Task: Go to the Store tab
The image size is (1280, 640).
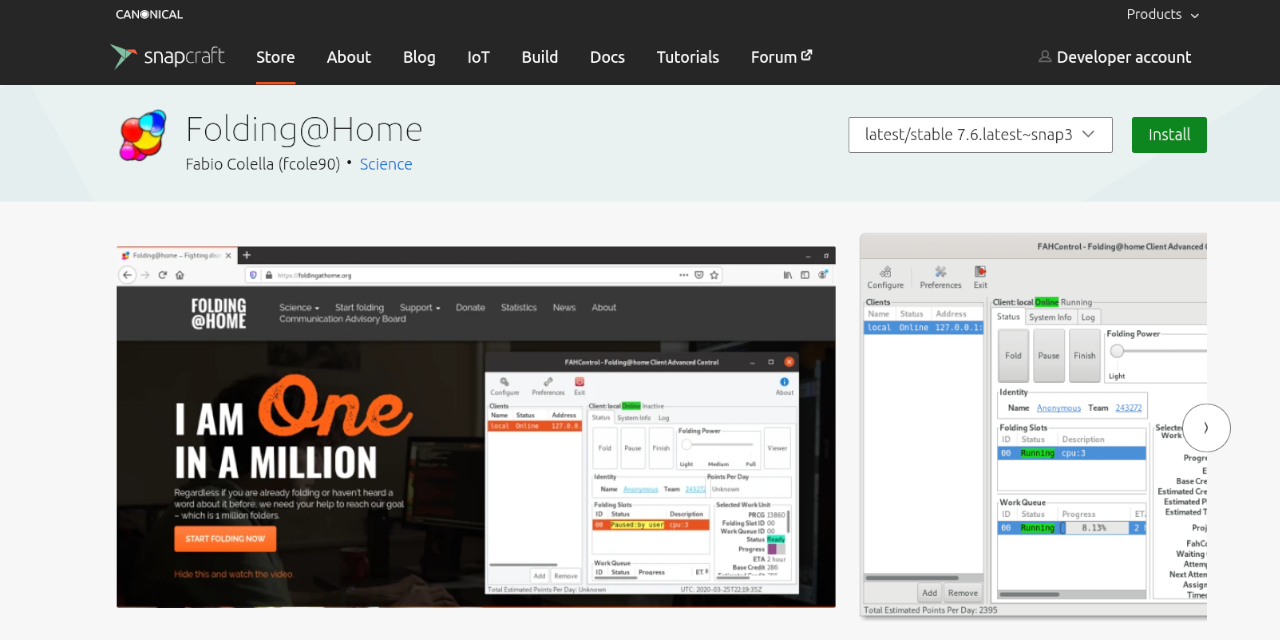Action: 275,57
